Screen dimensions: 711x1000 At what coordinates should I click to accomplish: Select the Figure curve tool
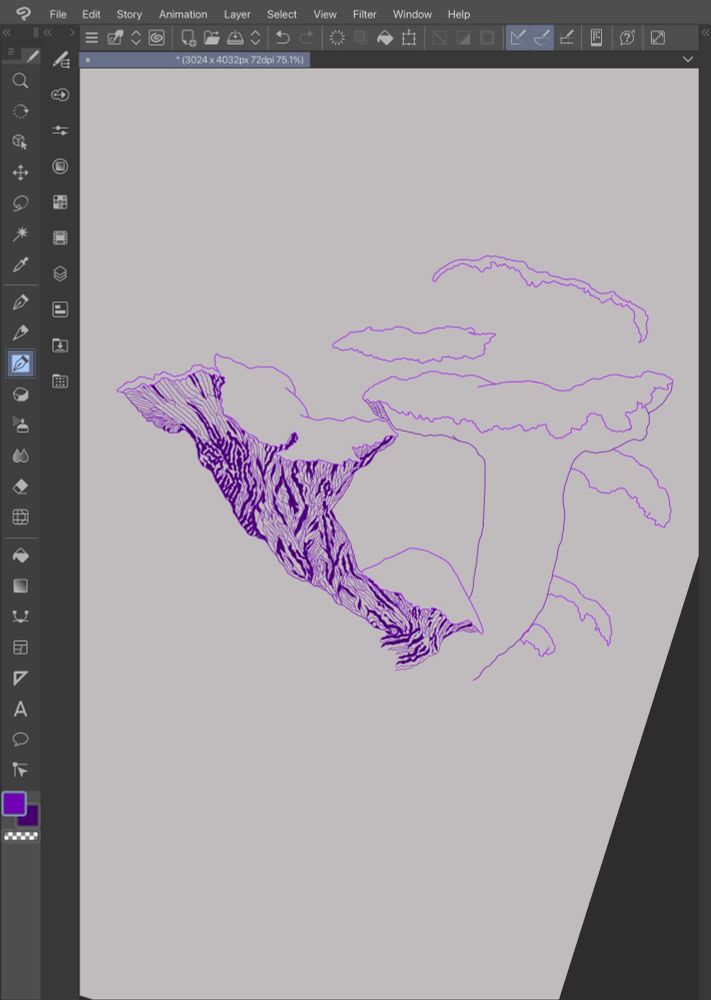coord(20,617)
